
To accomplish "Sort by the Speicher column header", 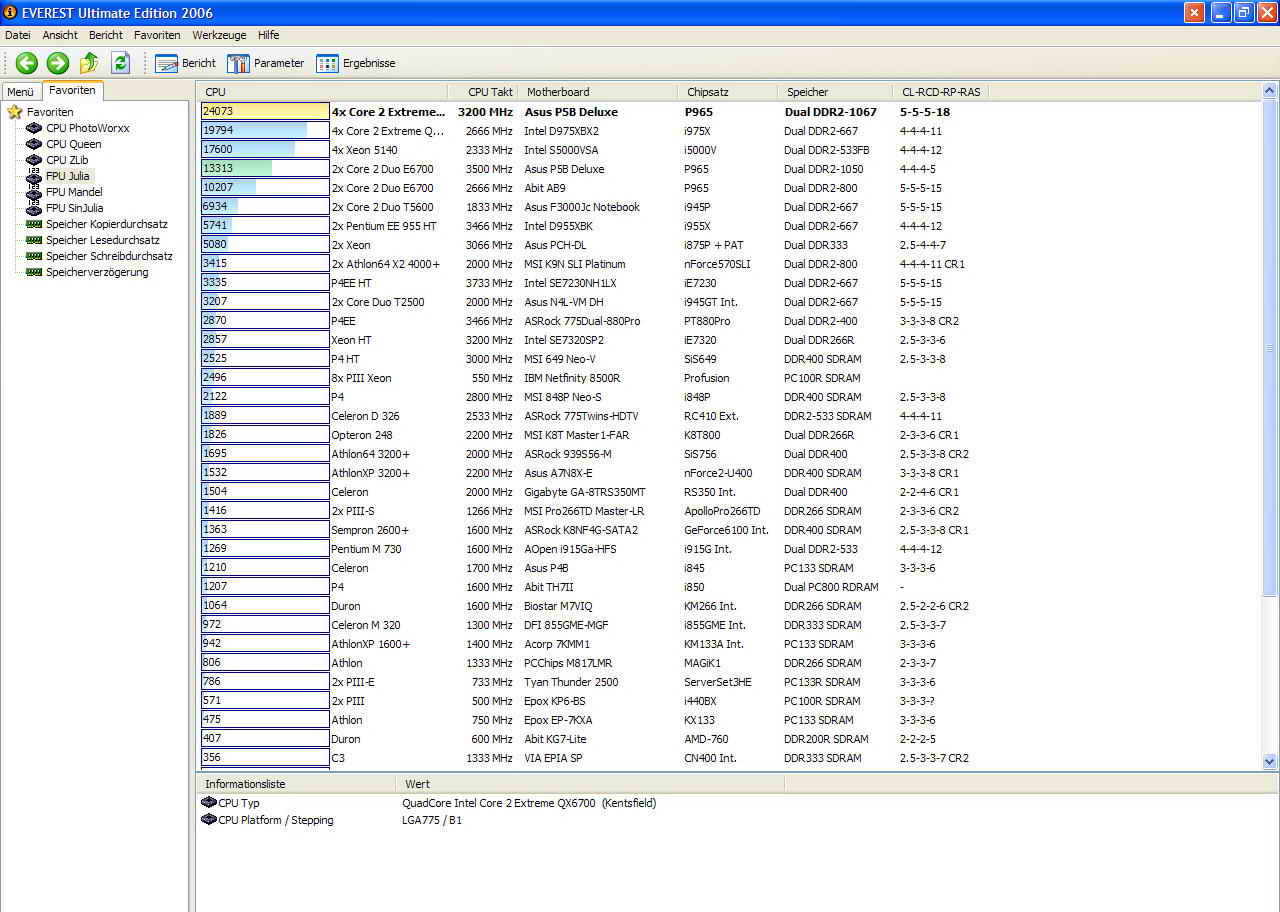I will click(836, 92).
